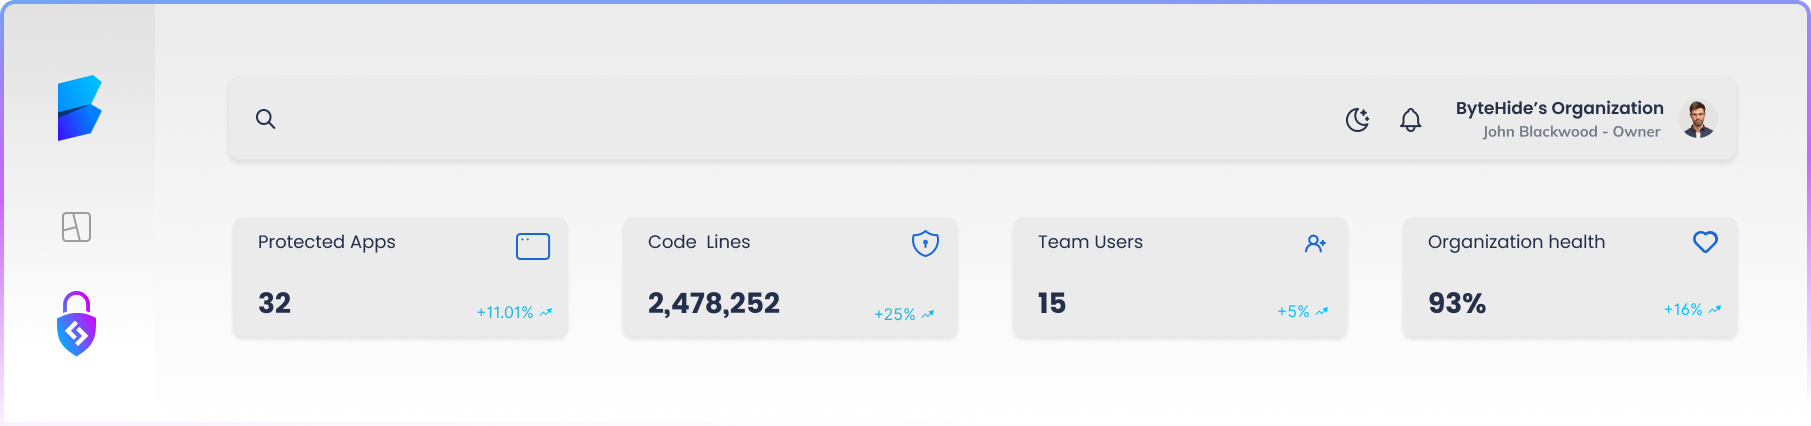Click the Code Lines shield icon
The image size is (1811, 426).
pyautogui.click(x=925, y=243)
